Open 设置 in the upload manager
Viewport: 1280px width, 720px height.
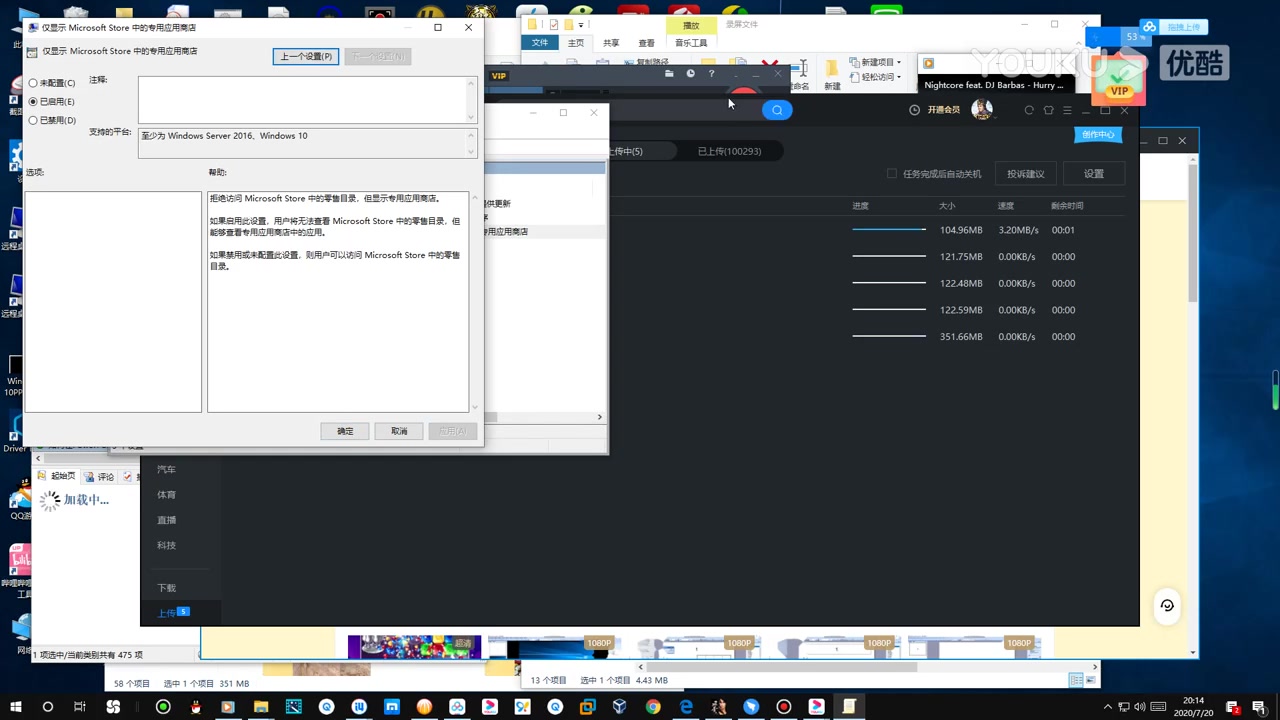coord(1093,173)
